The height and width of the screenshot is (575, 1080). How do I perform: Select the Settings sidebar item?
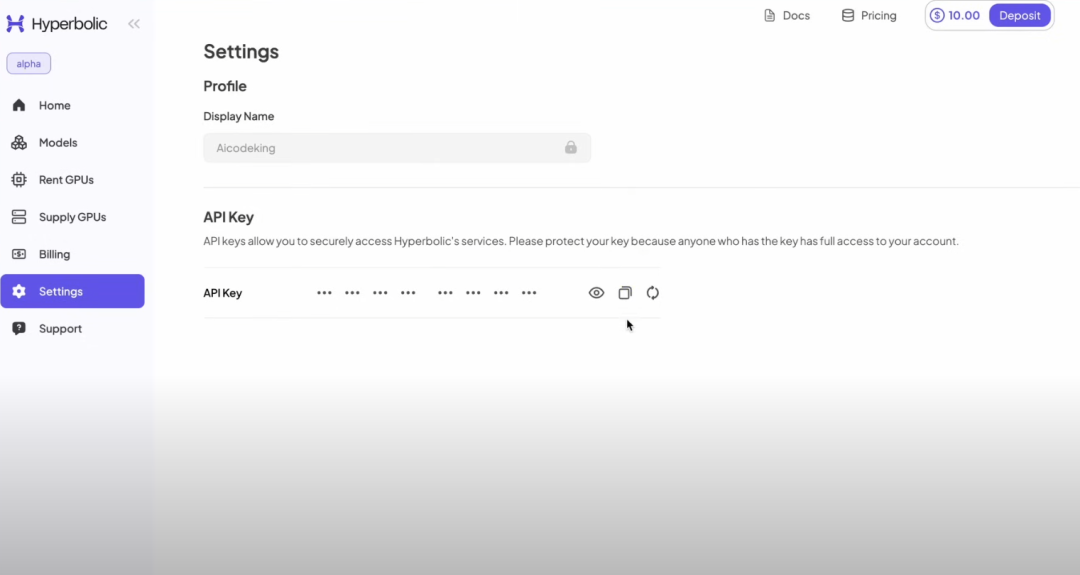72,291
